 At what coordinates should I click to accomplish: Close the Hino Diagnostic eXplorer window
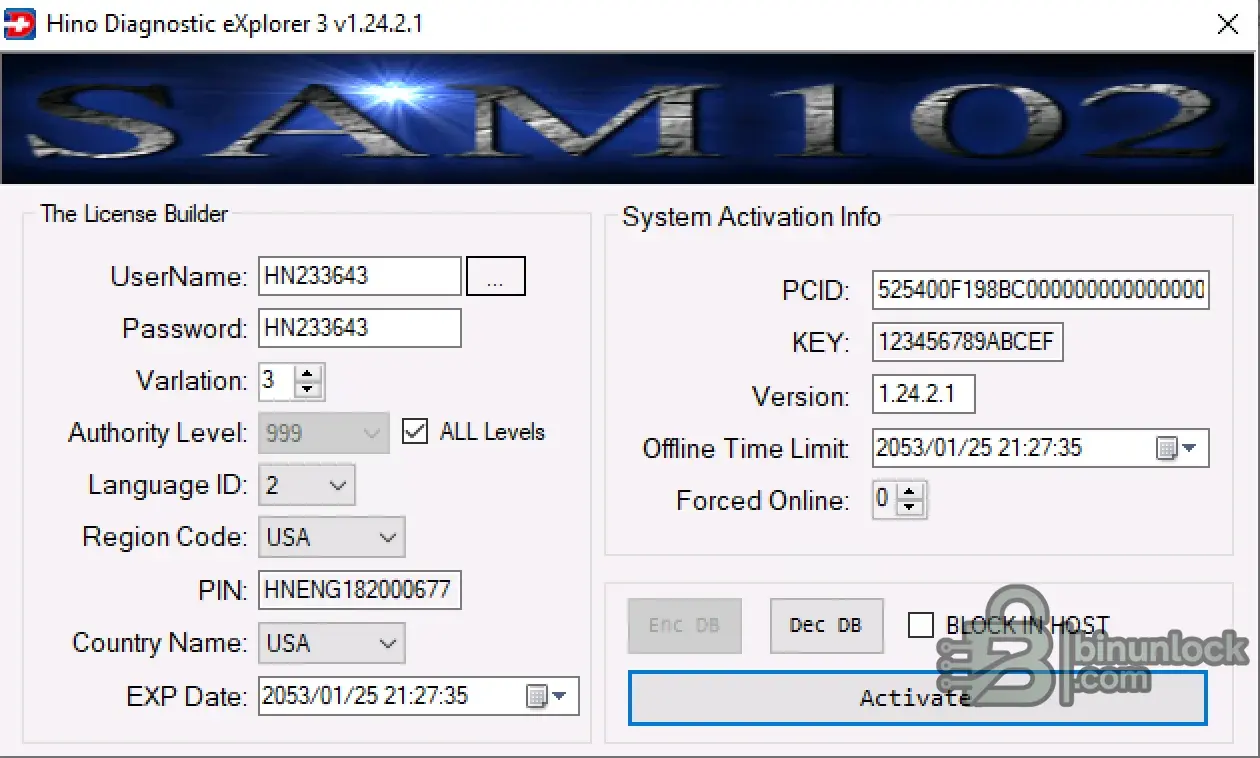[1227, 25]
